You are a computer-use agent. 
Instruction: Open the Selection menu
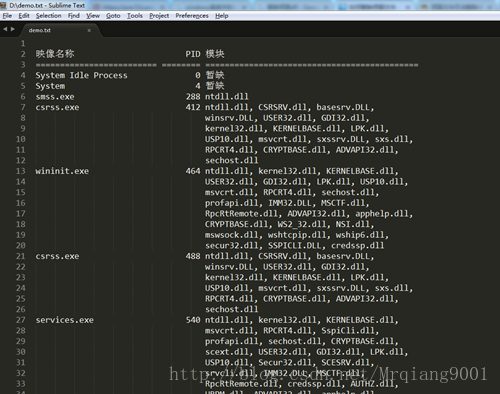pos(49,16)
